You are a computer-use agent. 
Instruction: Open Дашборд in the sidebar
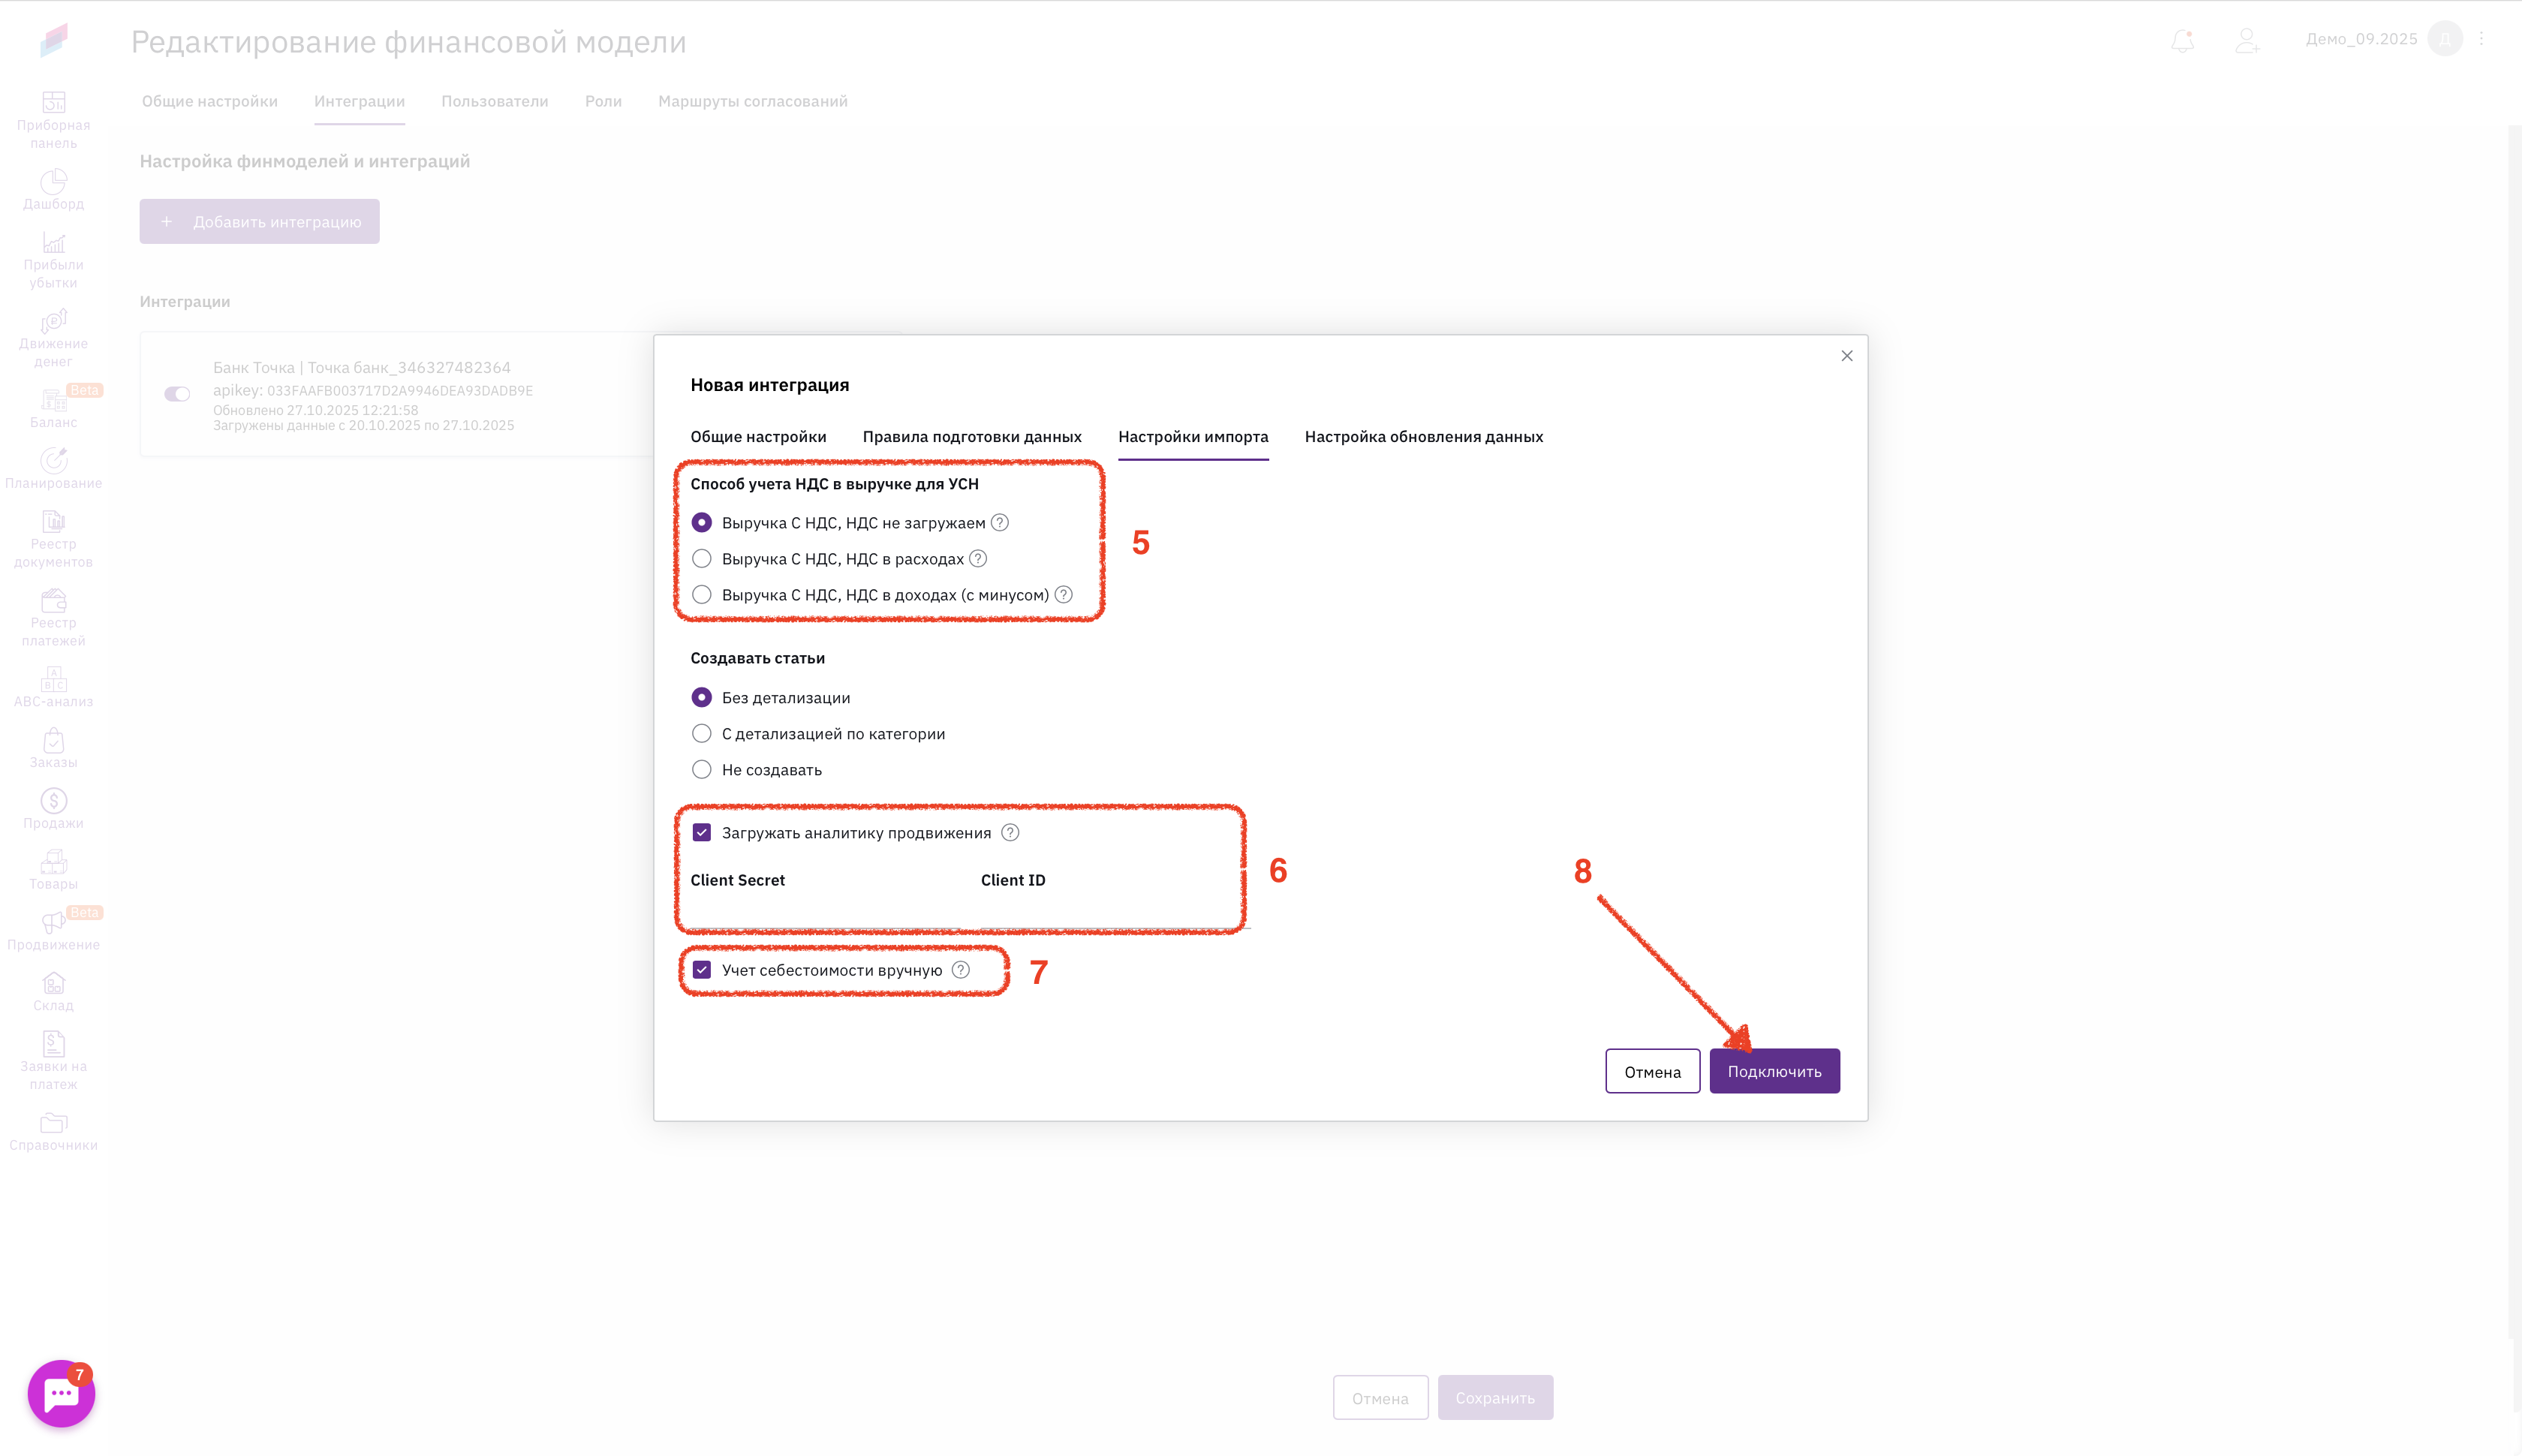point(53,189)
